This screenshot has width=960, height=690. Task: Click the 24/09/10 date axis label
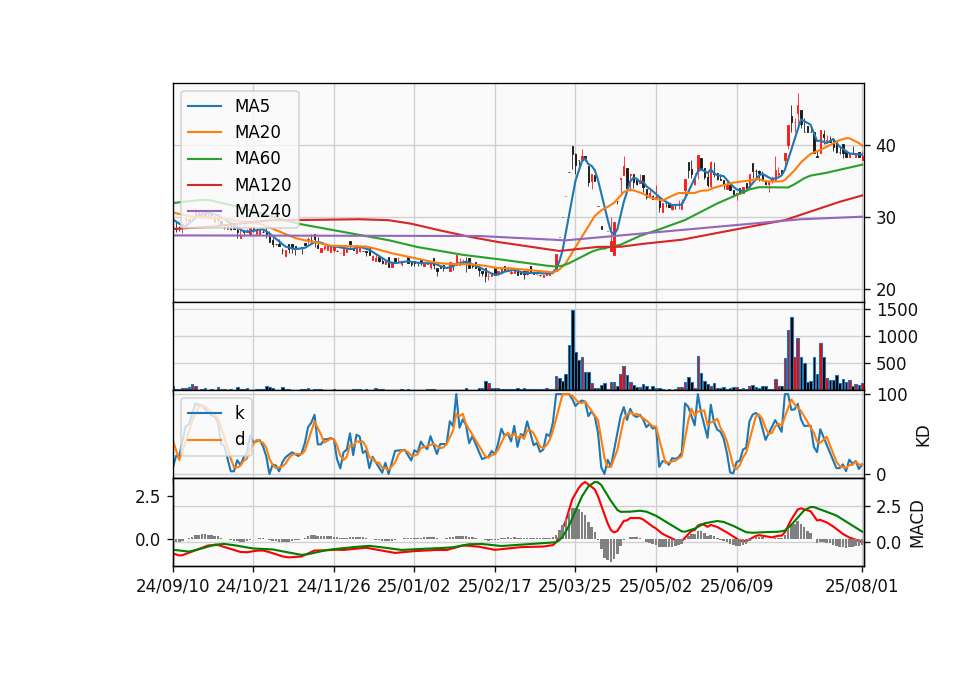173,586
